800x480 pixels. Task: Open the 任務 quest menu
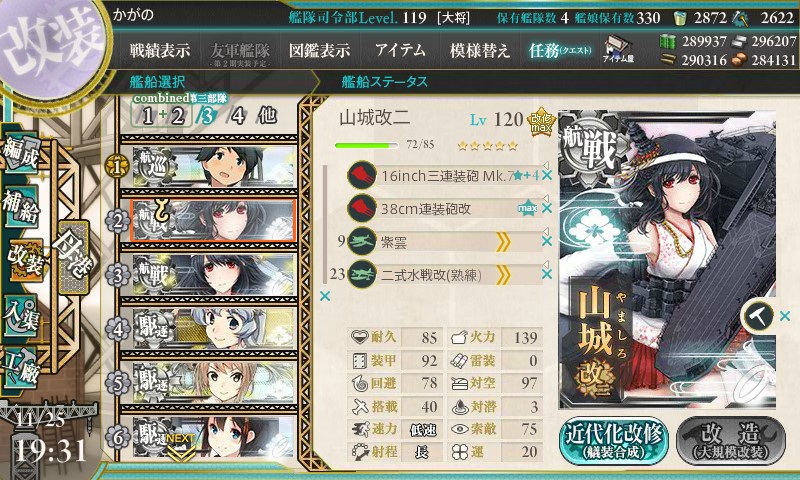pyautogui.click(x=560, y=50)
